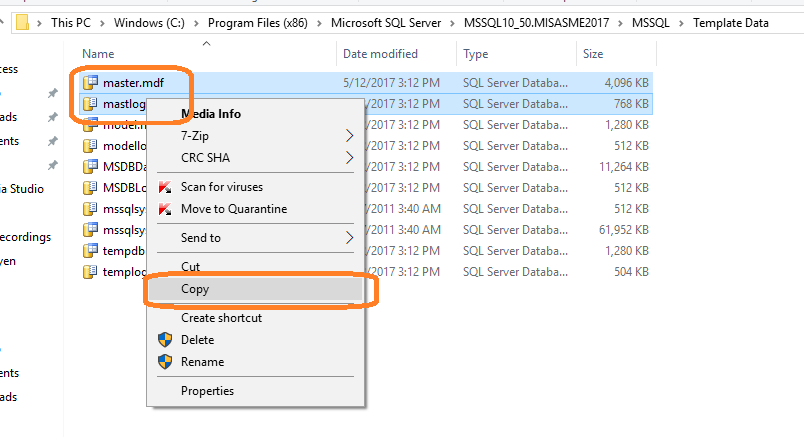Open the dropdown chevron after This PC
Viewport: 804px width, 437px height.
coord(103,23)
